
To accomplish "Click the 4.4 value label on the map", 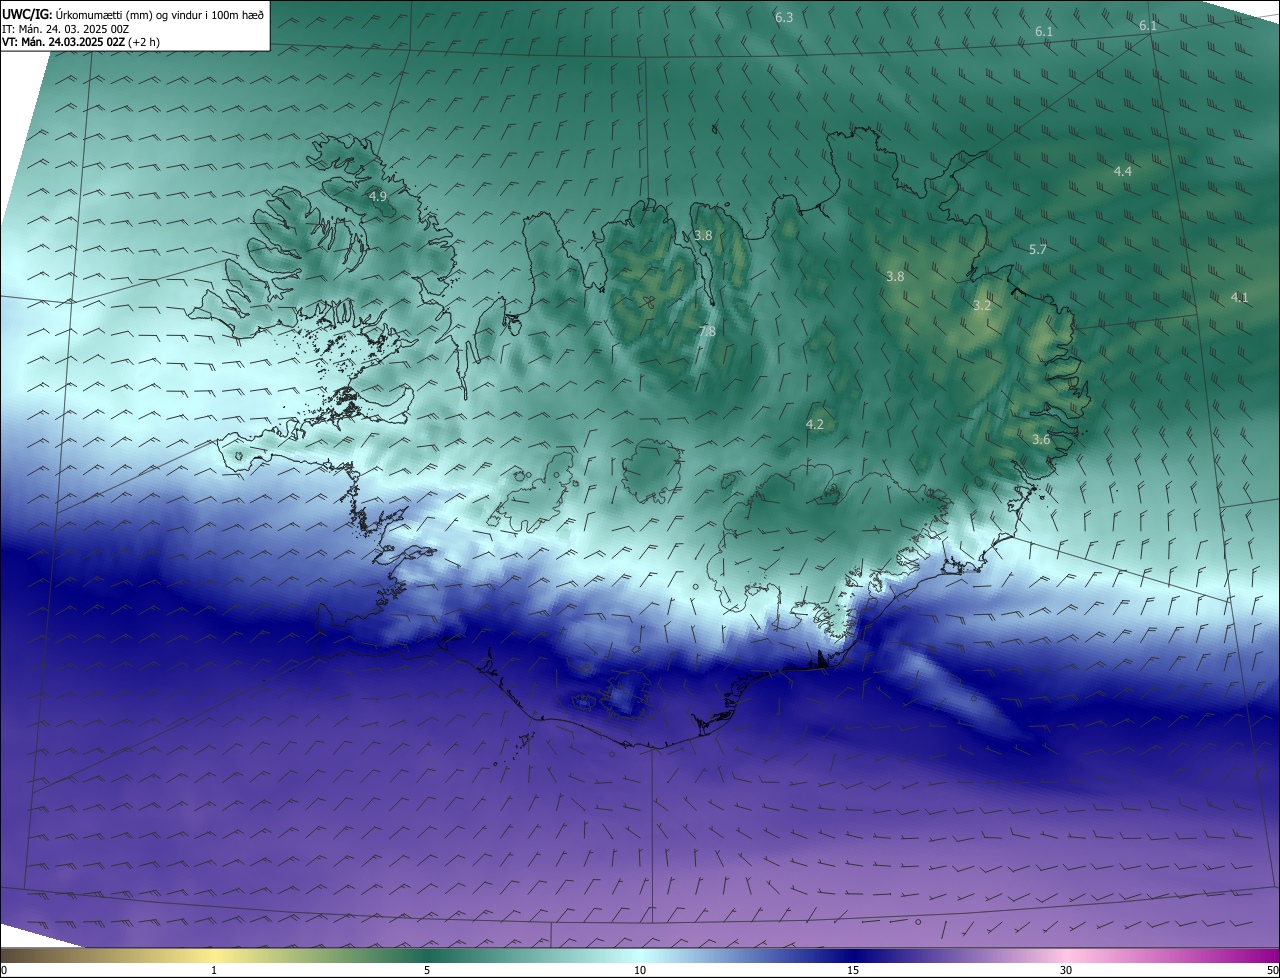I will coord(1123,172).
